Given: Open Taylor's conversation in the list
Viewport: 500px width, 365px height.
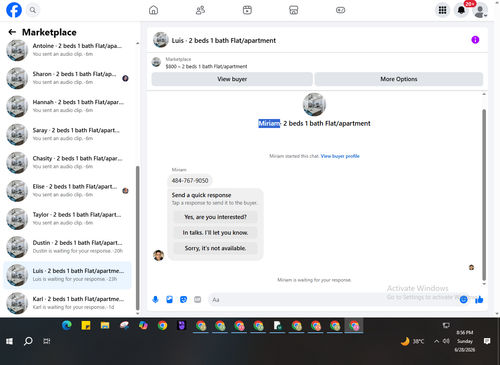Looking at the screenshot, I should (x=67, y=219).
